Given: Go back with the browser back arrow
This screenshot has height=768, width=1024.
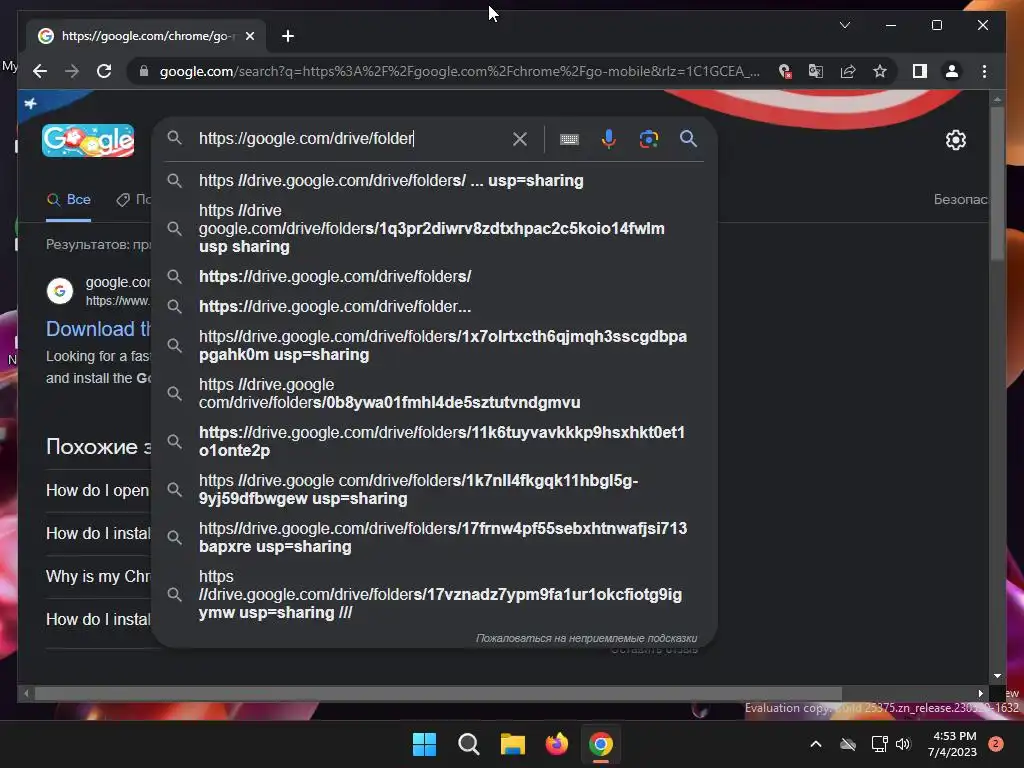Looking at the screenshot, I should [x=40, y=71].
